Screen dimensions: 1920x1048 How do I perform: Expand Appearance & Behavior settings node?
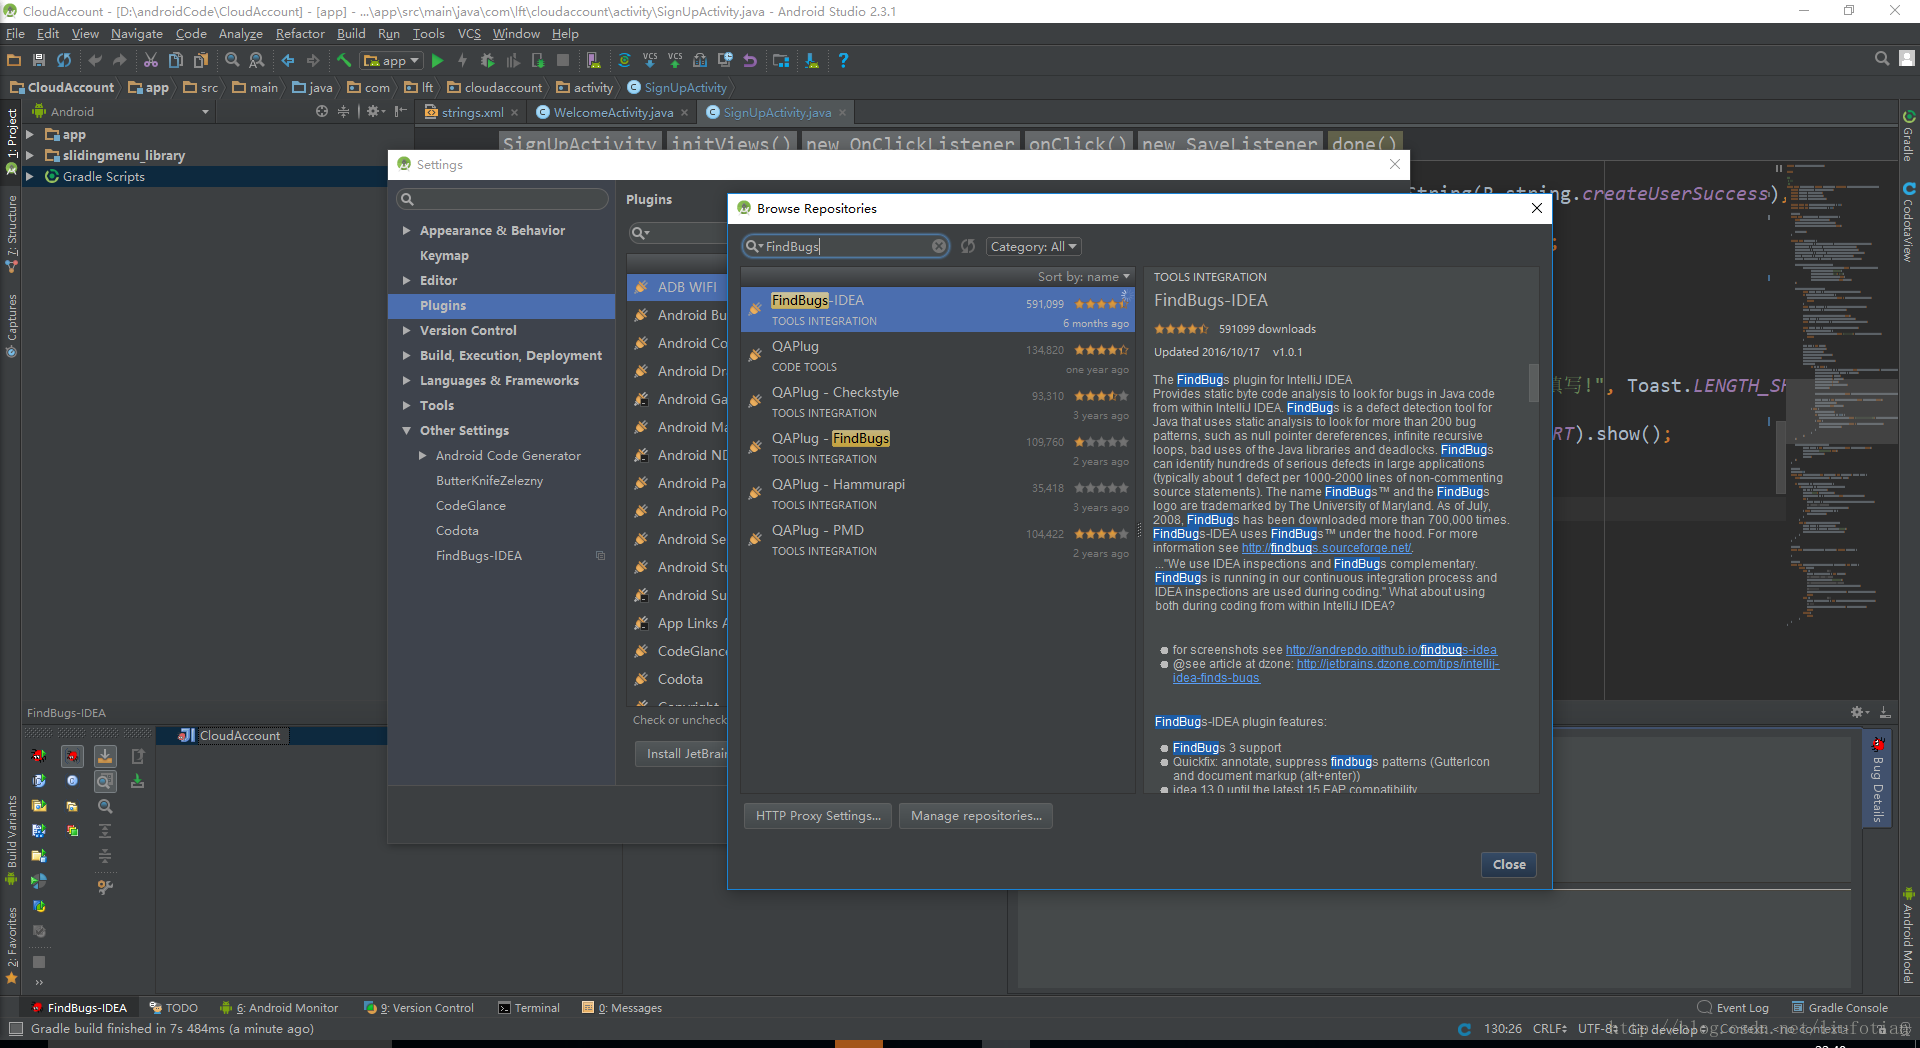(407, 230)
